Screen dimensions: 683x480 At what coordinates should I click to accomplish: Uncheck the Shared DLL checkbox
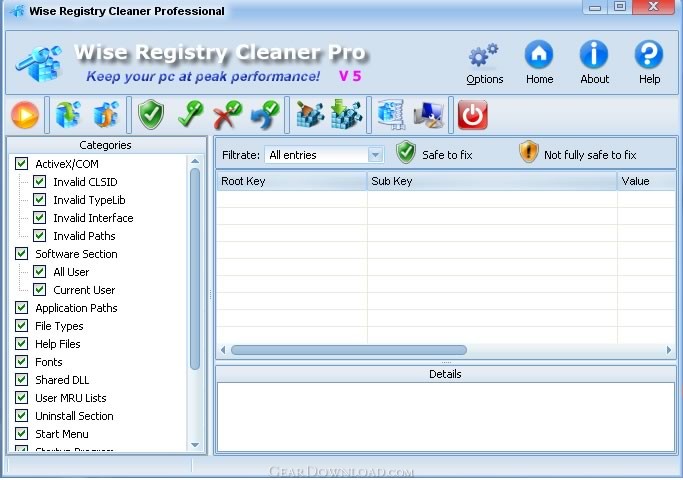[21, 379]
